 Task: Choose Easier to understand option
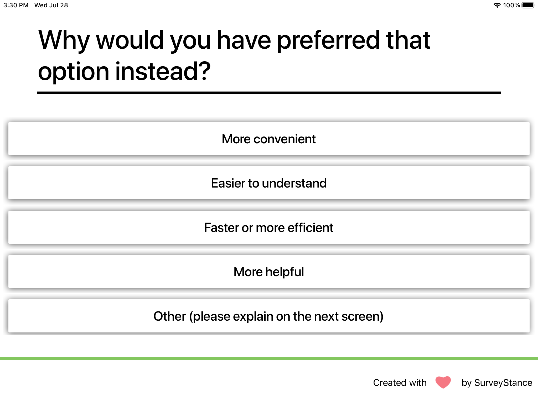pos(269,183)
